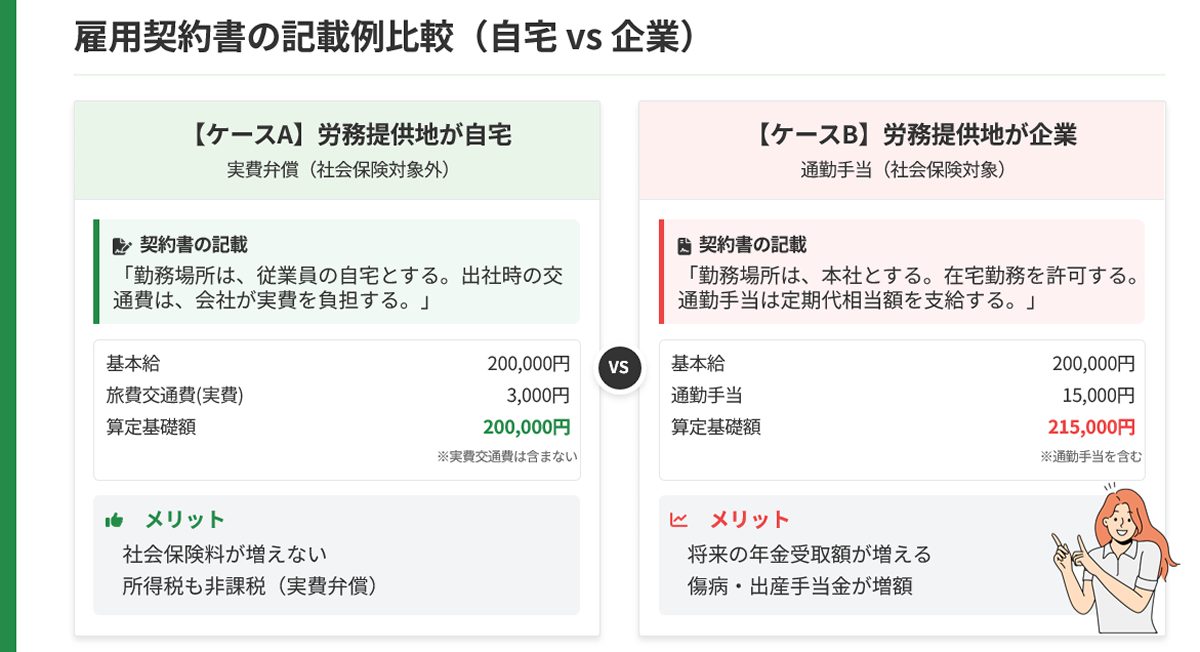Click the 将来の年金受取額が増える merit line
The height and width of the screenshot is (652, 1200).
click(x=809, y=554)
